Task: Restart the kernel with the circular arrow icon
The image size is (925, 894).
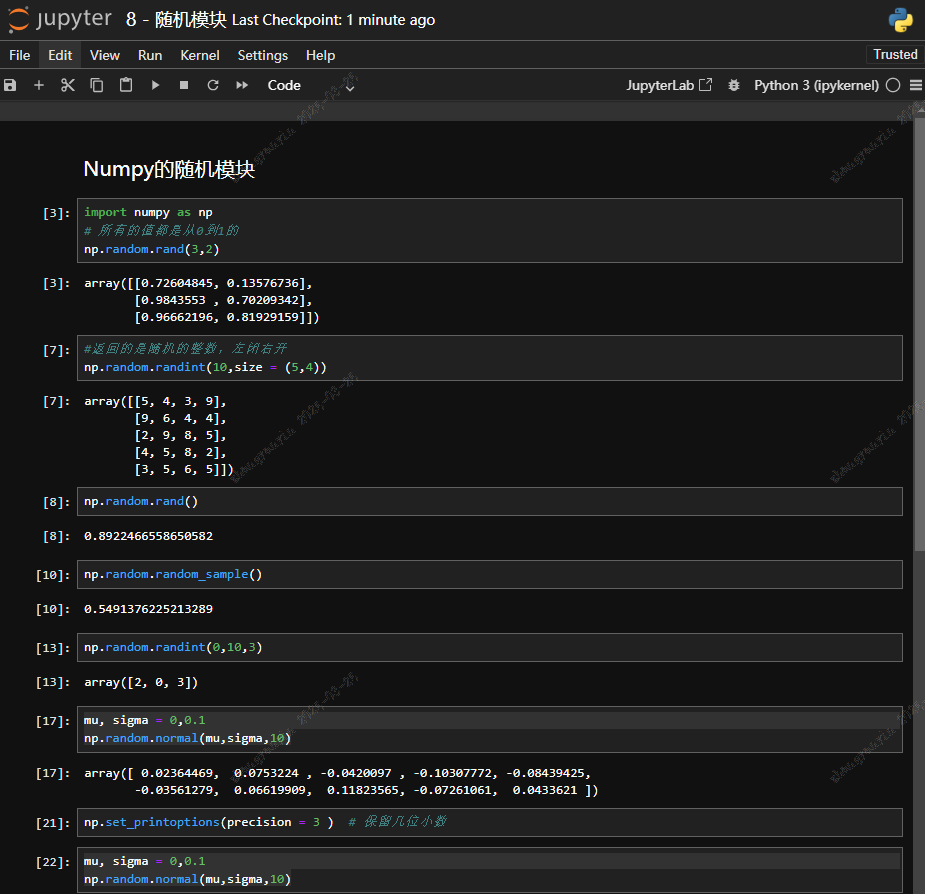Action: coord(213,86)
